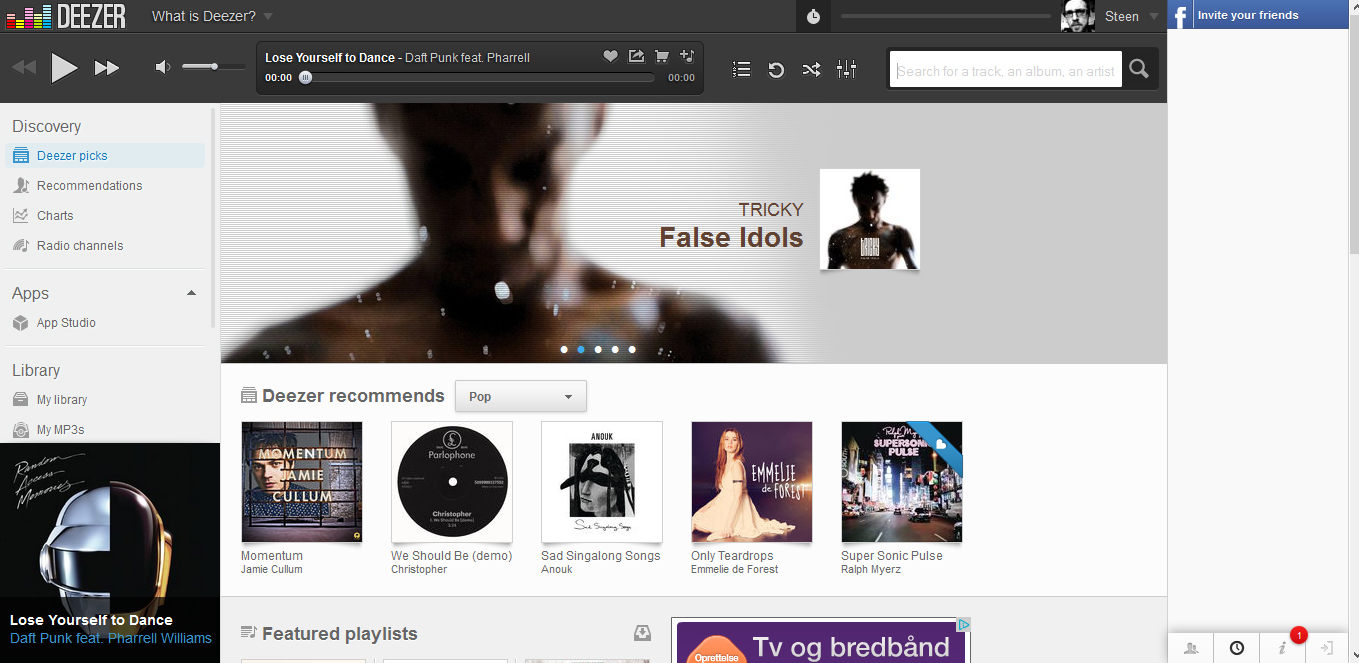Skip to the previous track
Screen dimensions: 1359x663
pyautogui.click(x=24, y=68)
